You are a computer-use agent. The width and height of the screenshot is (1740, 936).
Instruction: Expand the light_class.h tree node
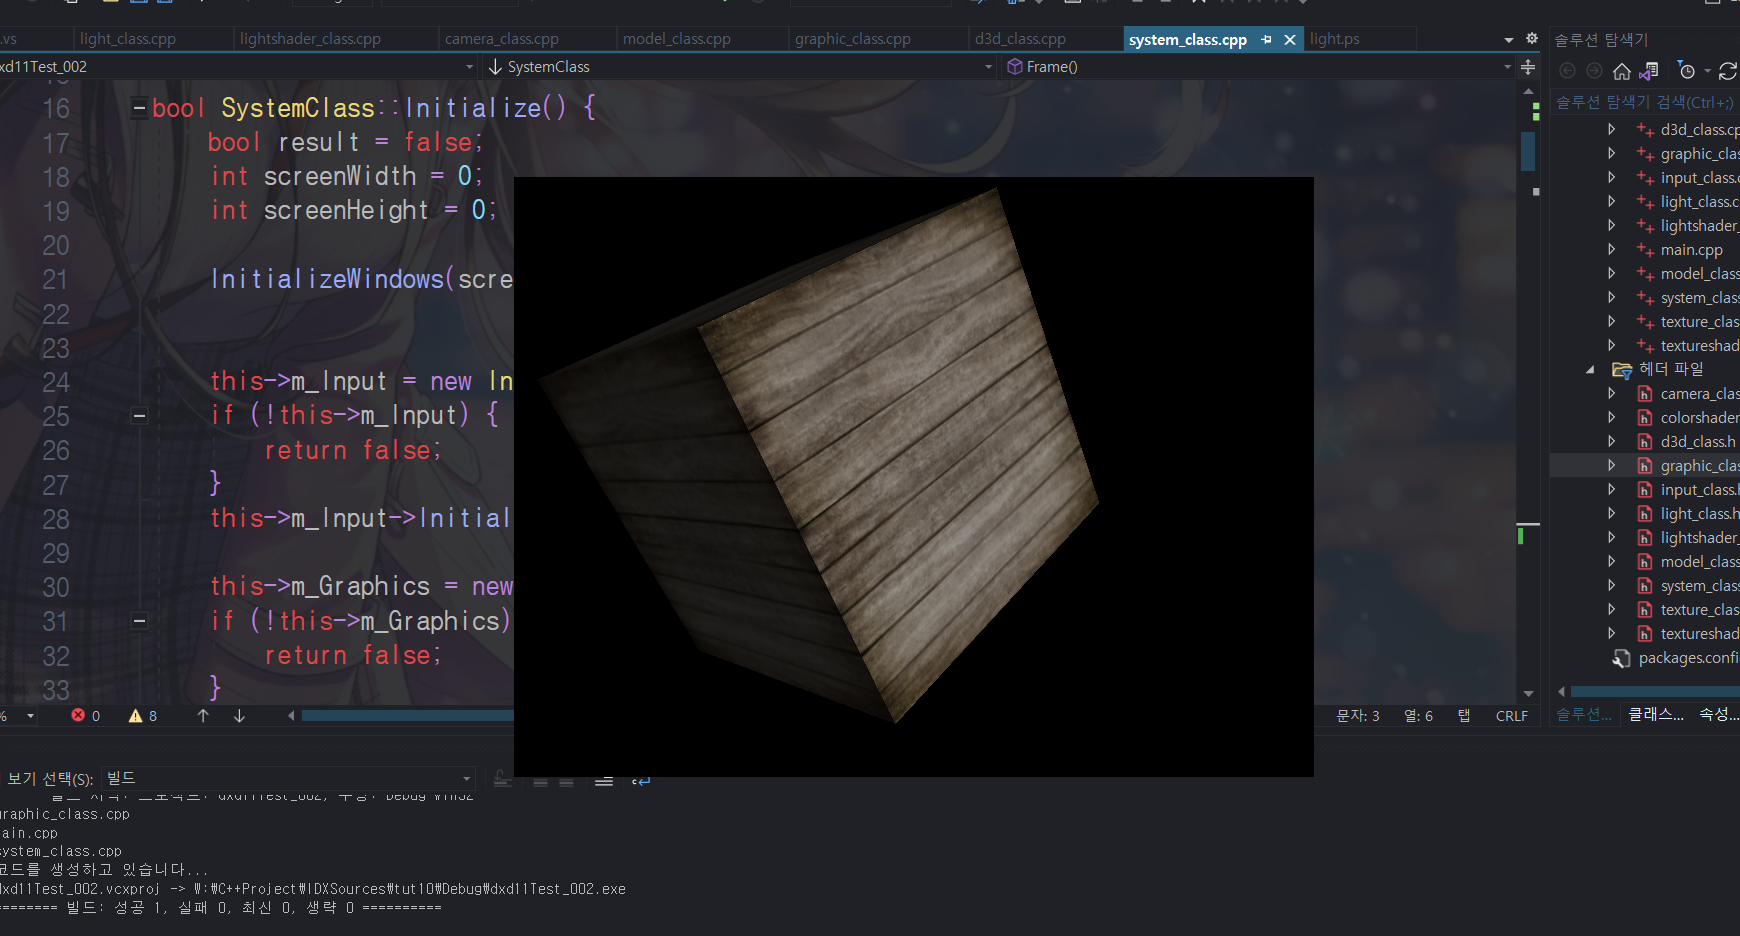tap(1611, 514)
